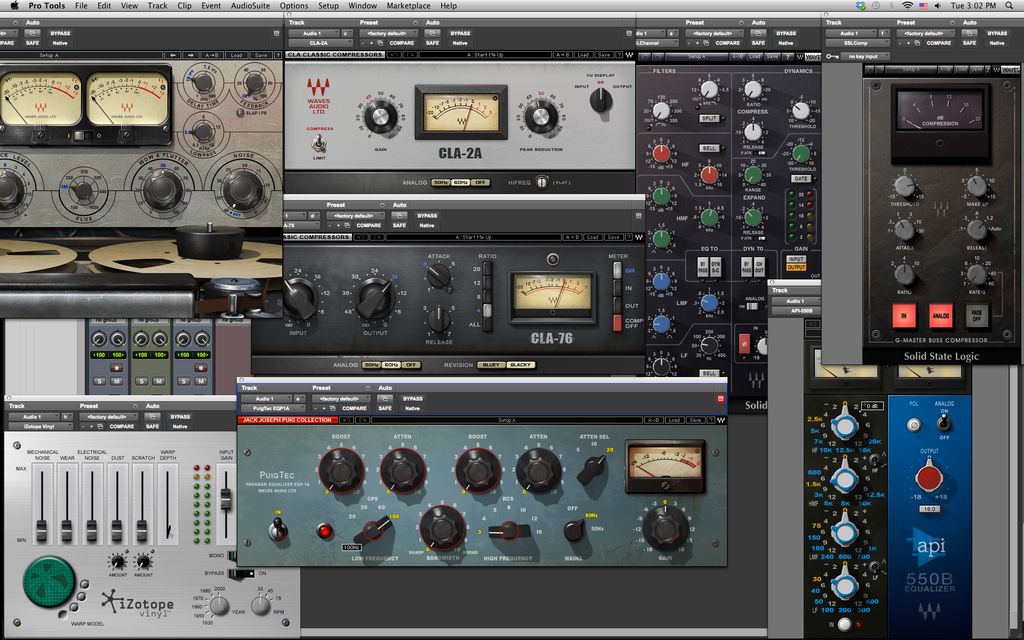Click the large green iZotope Vinyl warp button
Screen dimensions: 1024x640
(x=49, y=581)
